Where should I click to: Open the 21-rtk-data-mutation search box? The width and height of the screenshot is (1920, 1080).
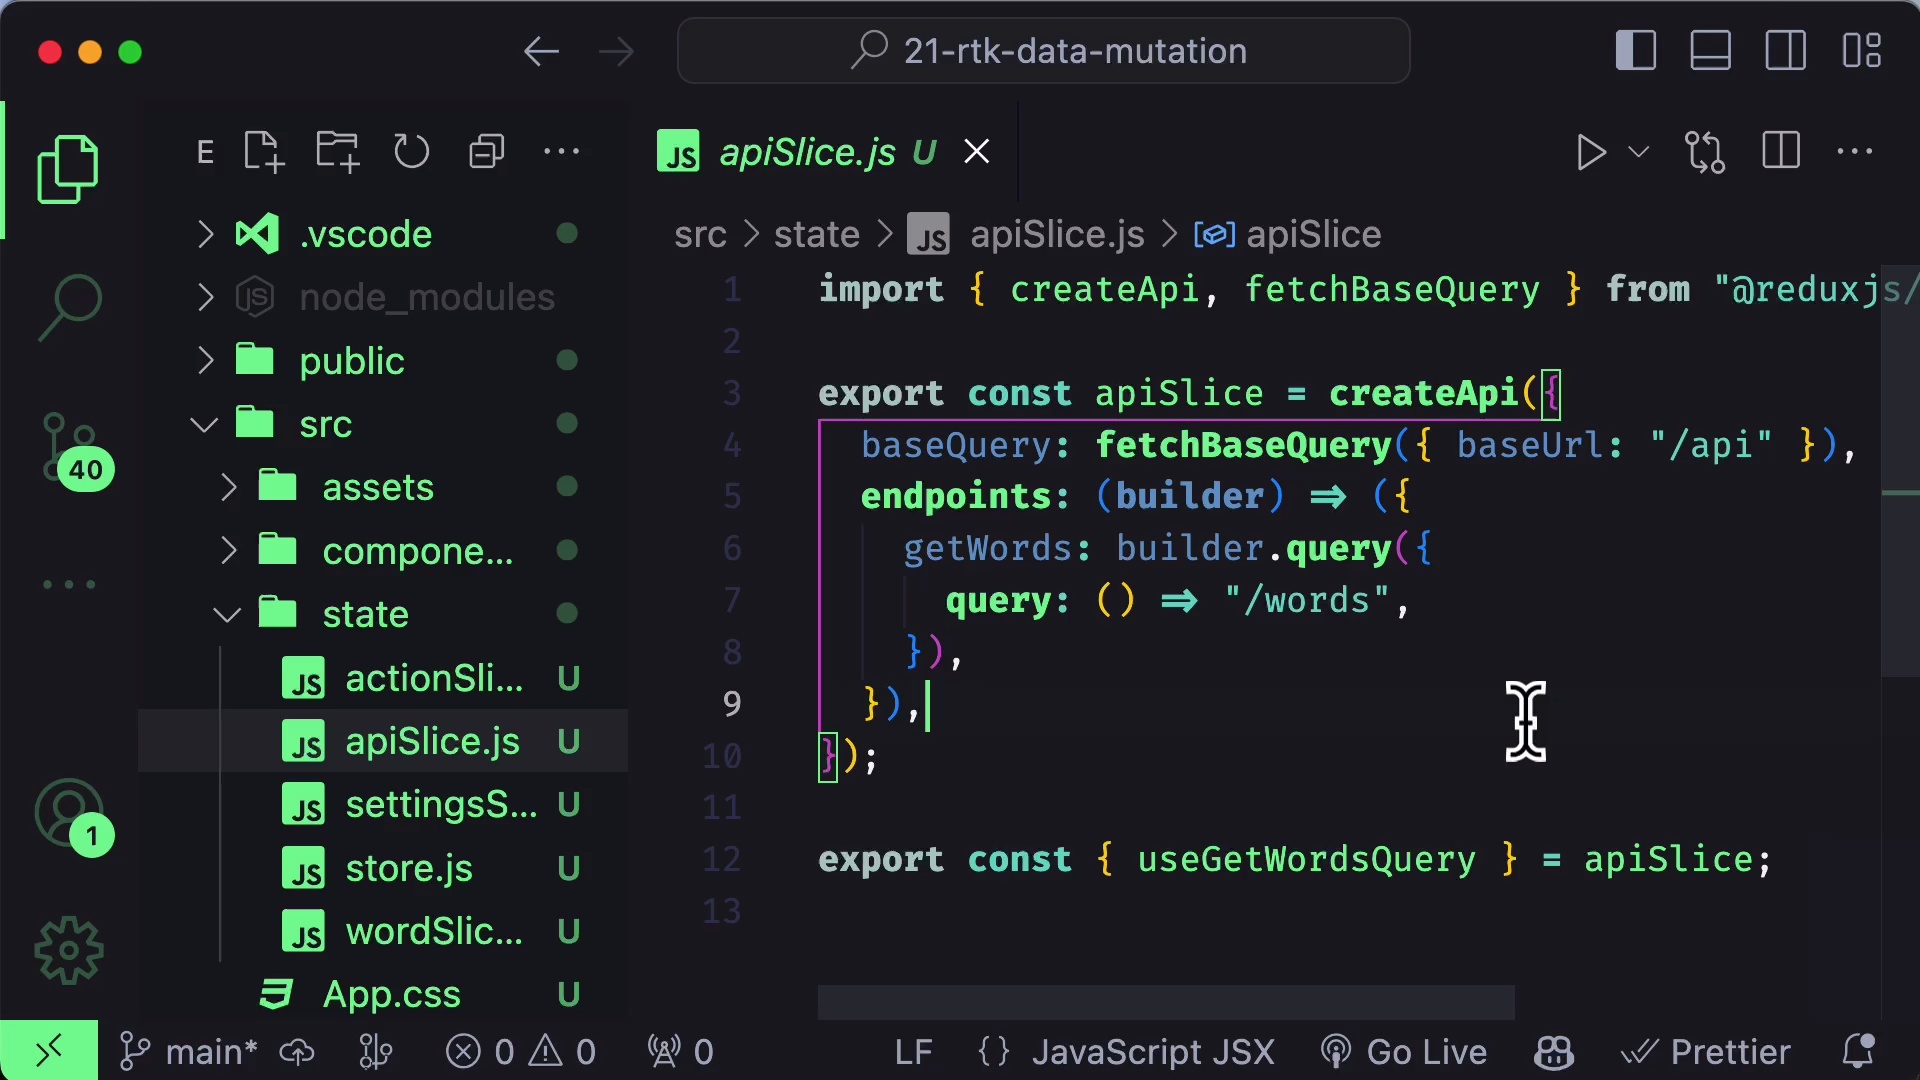1043,50
